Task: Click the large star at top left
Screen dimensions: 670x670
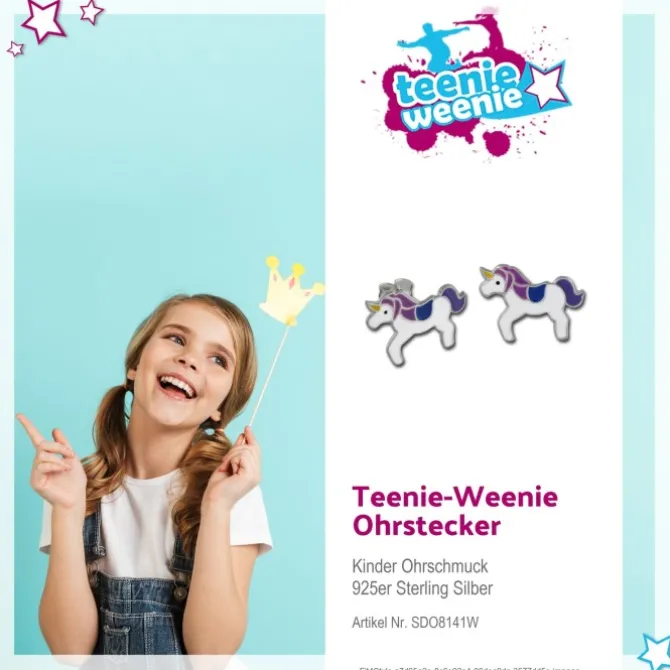Action: (44, 20)
